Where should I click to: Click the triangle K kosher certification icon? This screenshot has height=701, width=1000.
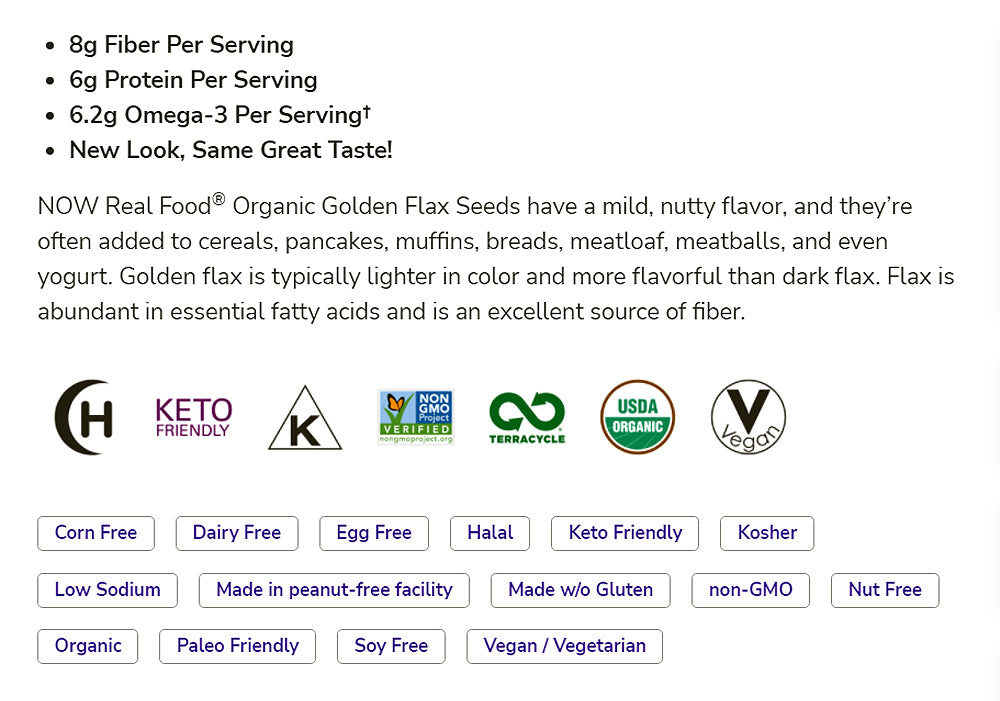pos(305,418)
